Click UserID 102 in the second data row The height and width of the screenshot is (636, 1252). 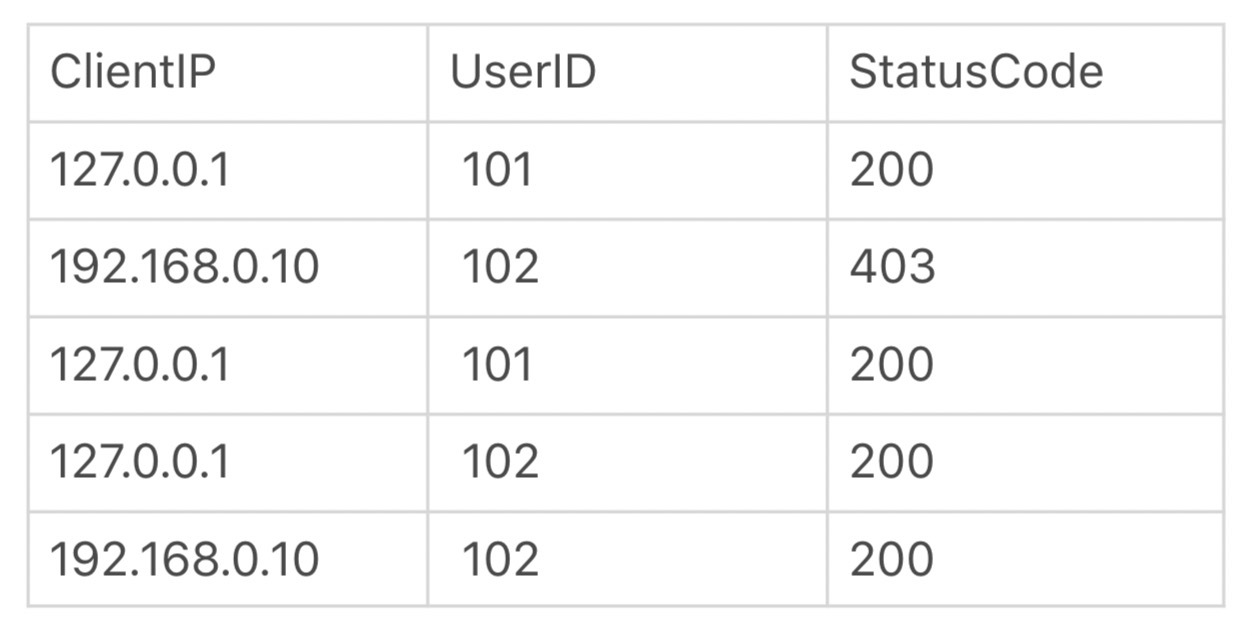[x=500, y=268]
